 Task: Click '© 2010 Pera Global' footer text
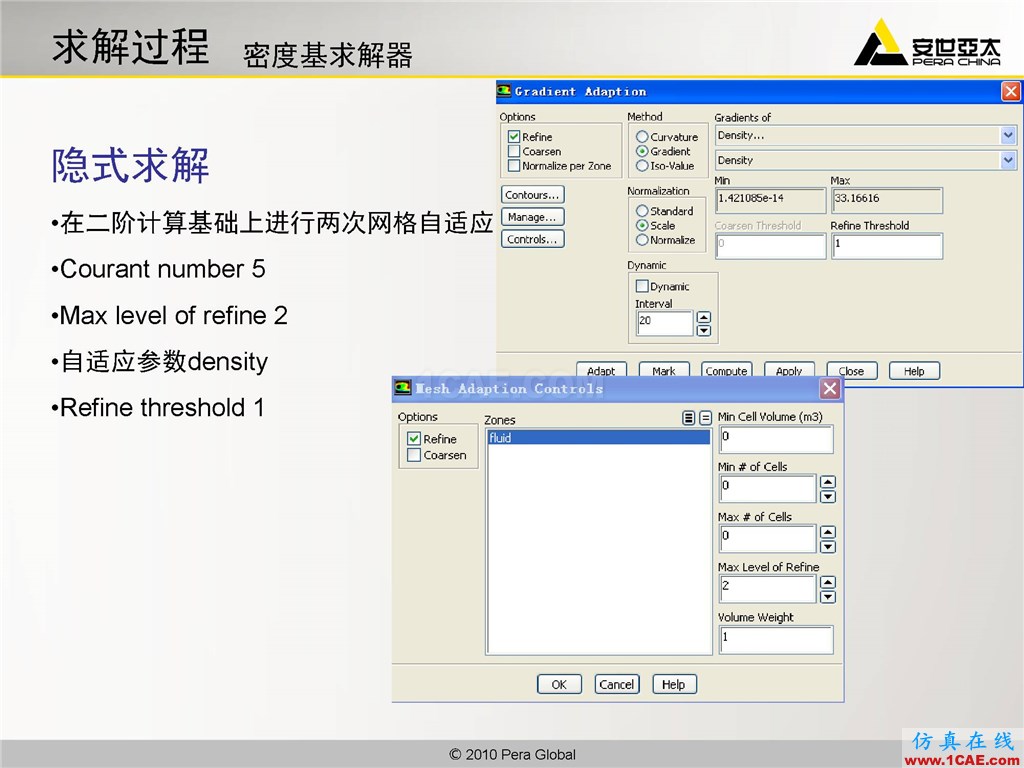point(513,754)
